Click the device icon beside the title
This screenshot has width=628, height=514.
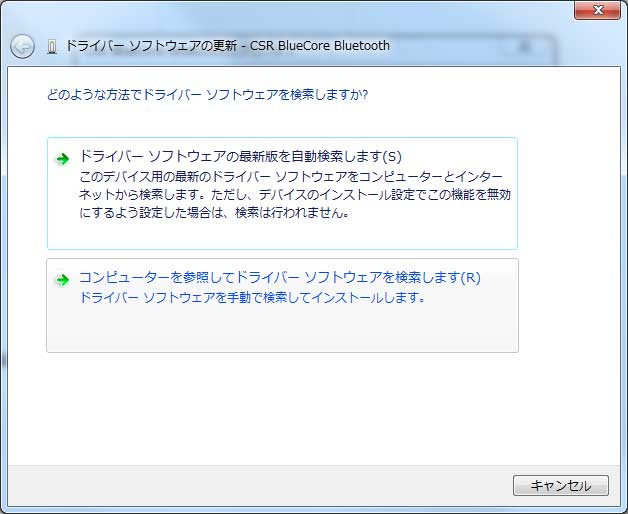pos(52,47)
